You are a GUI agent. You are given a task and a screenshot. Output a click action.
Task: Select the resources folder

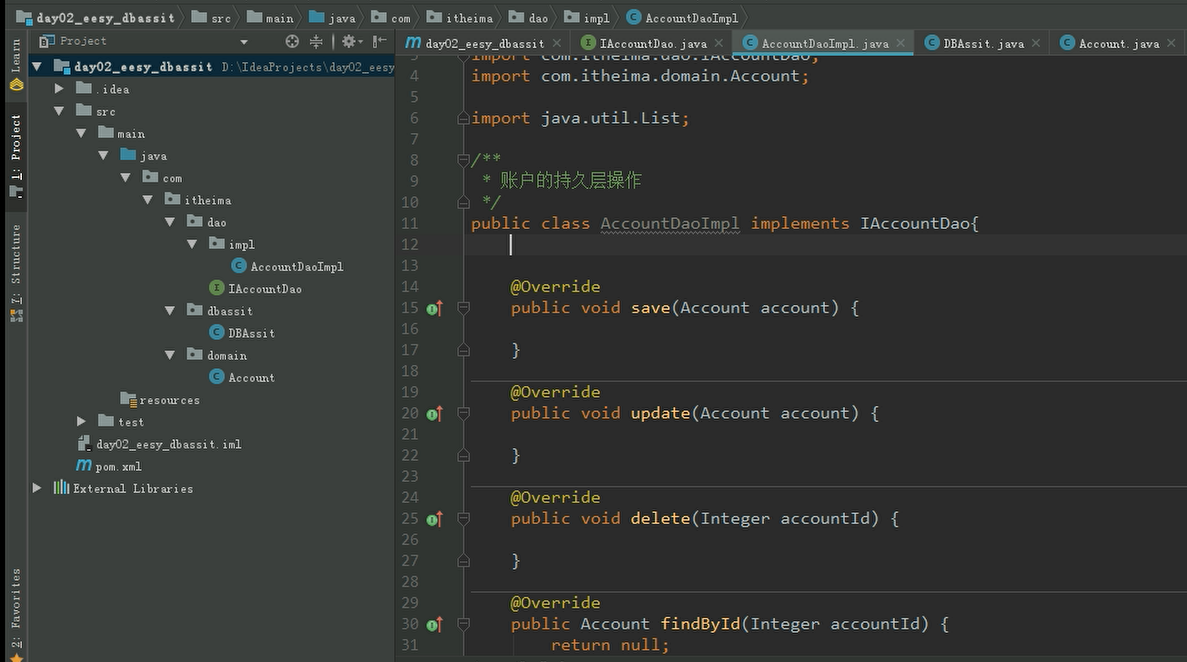[160, 399]
